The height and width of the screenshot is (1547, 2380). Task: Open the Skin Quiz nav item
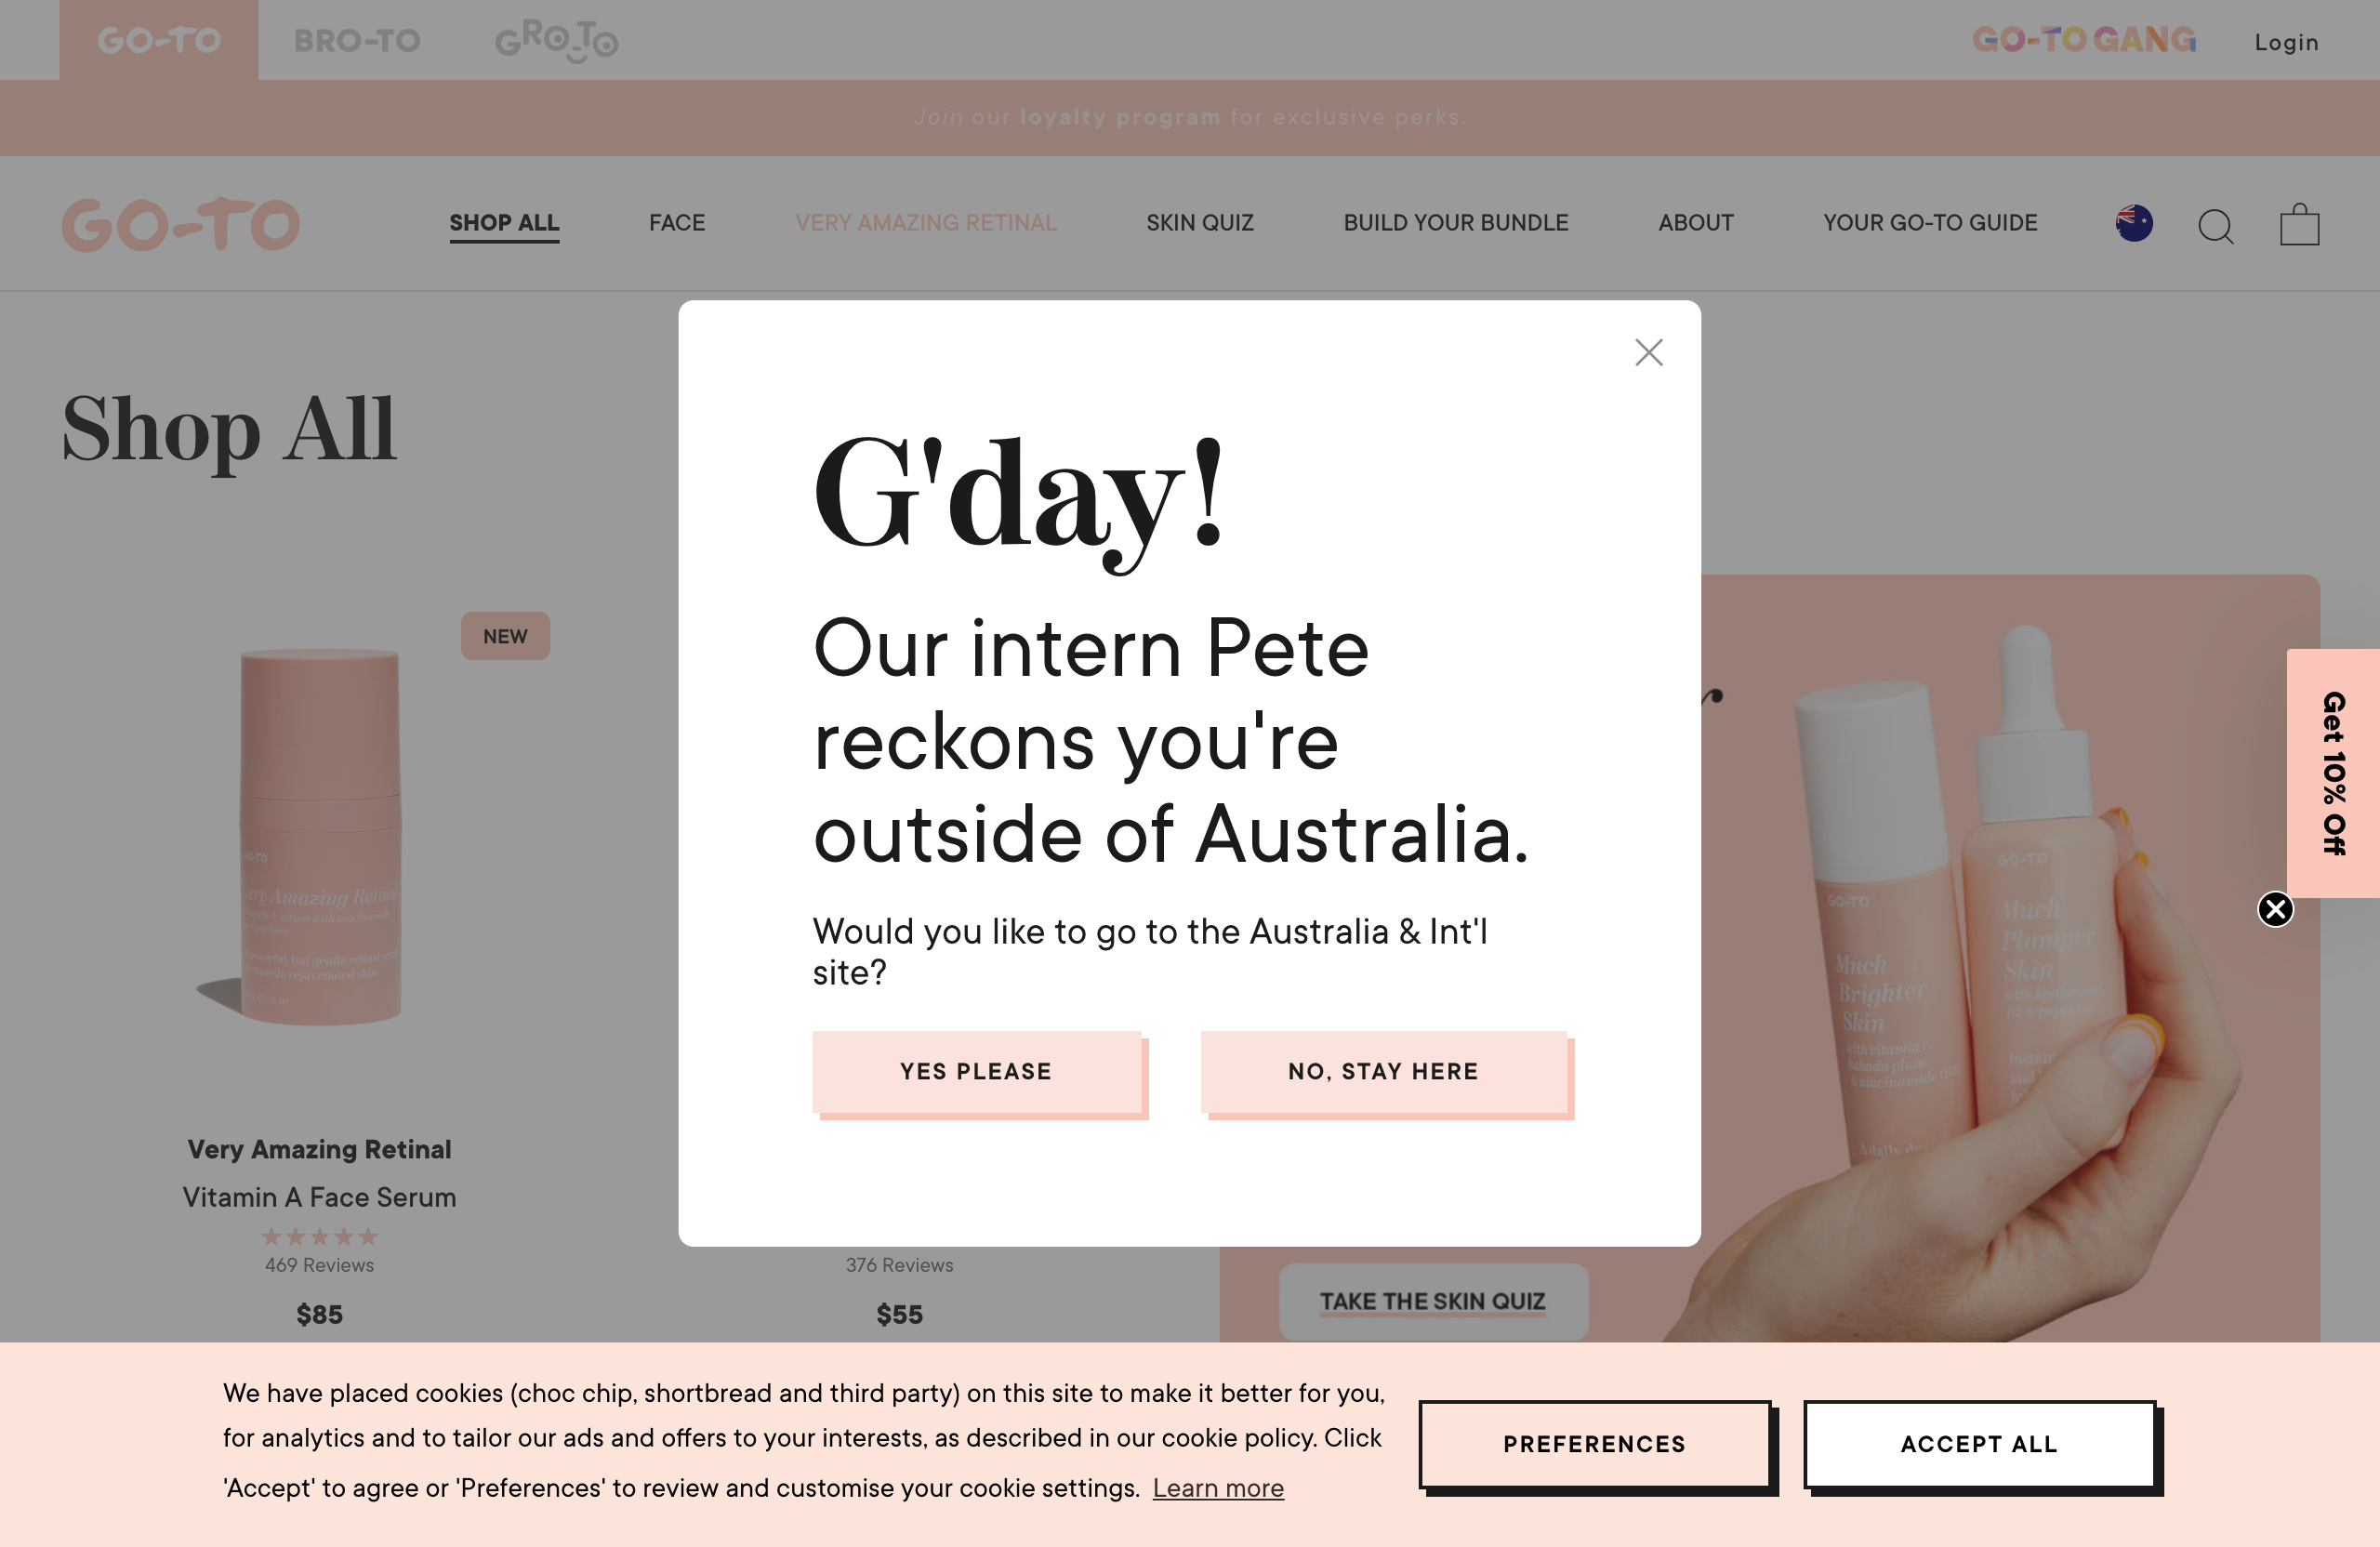pyautogui.click(x=1200, y=223)
